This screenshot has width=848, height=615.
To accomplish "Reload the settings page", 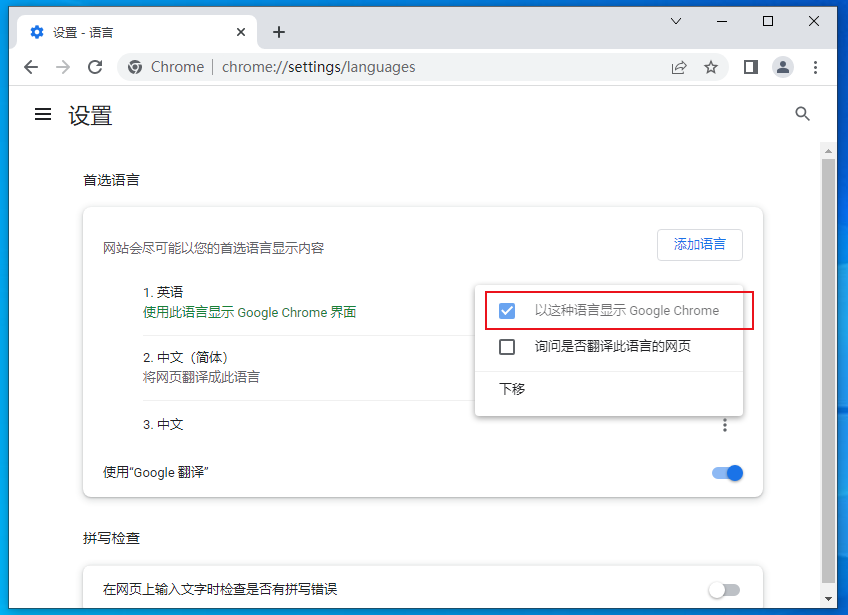I will 95,67.
